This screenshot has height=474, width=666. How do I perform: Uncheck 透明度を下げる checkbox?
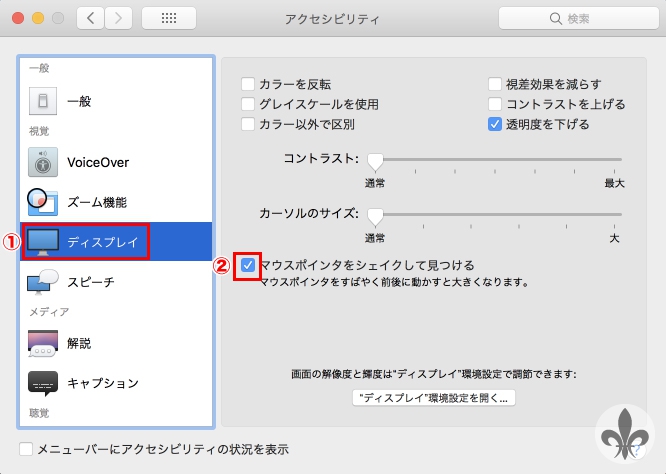(x=495, y=124)
